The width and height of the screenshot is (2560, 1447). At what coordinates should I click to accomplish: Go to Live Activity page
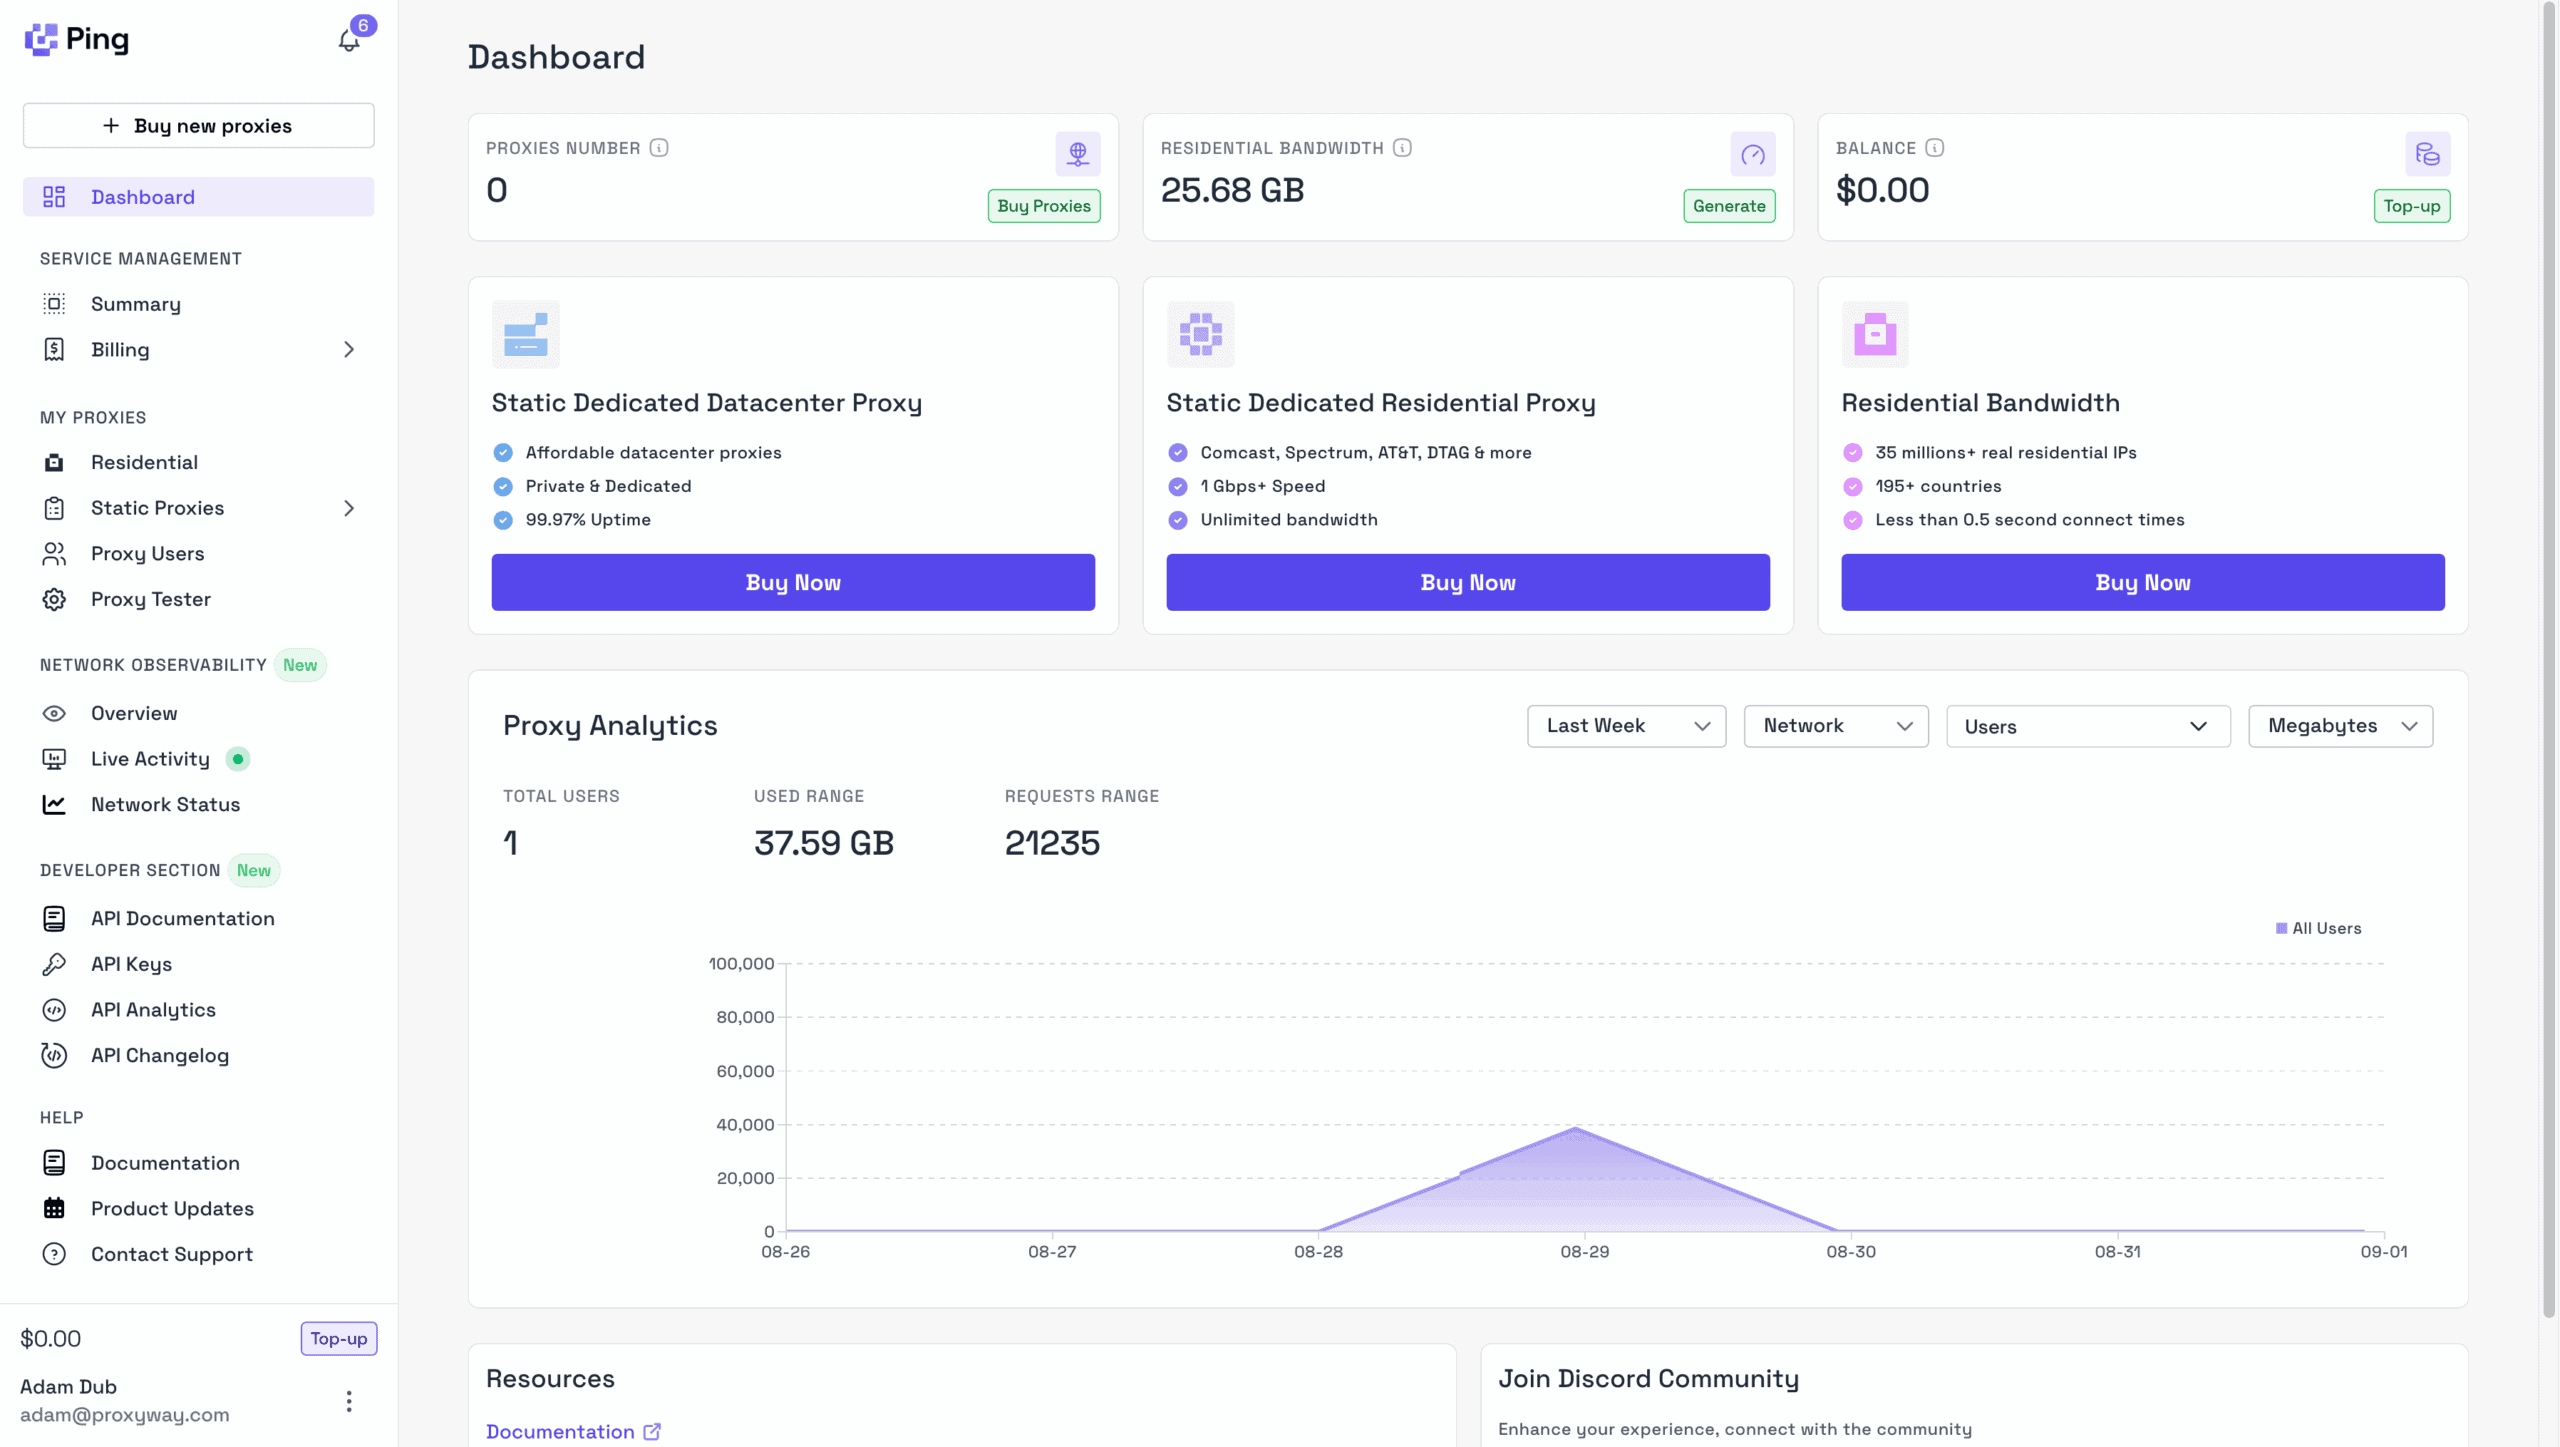(x=150, y=759)
